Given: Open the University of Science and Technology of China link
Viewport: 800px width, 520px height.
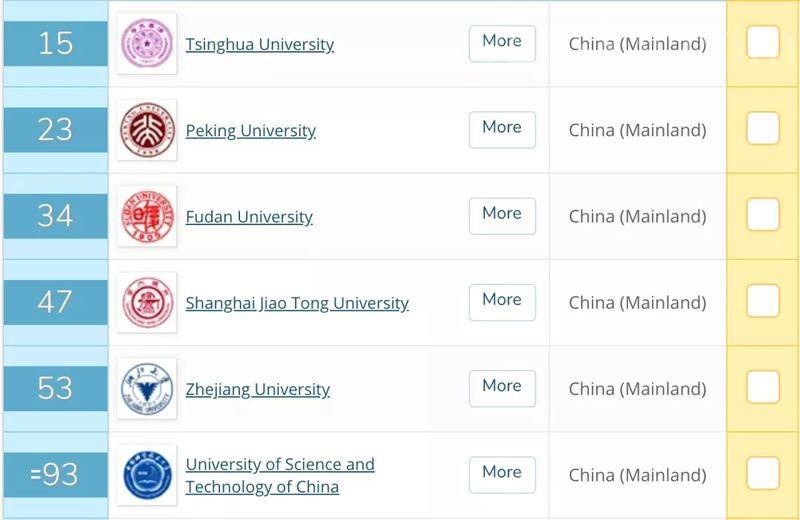Looking at the screenshot, I should pyautogui.click(x=280, y=476).
